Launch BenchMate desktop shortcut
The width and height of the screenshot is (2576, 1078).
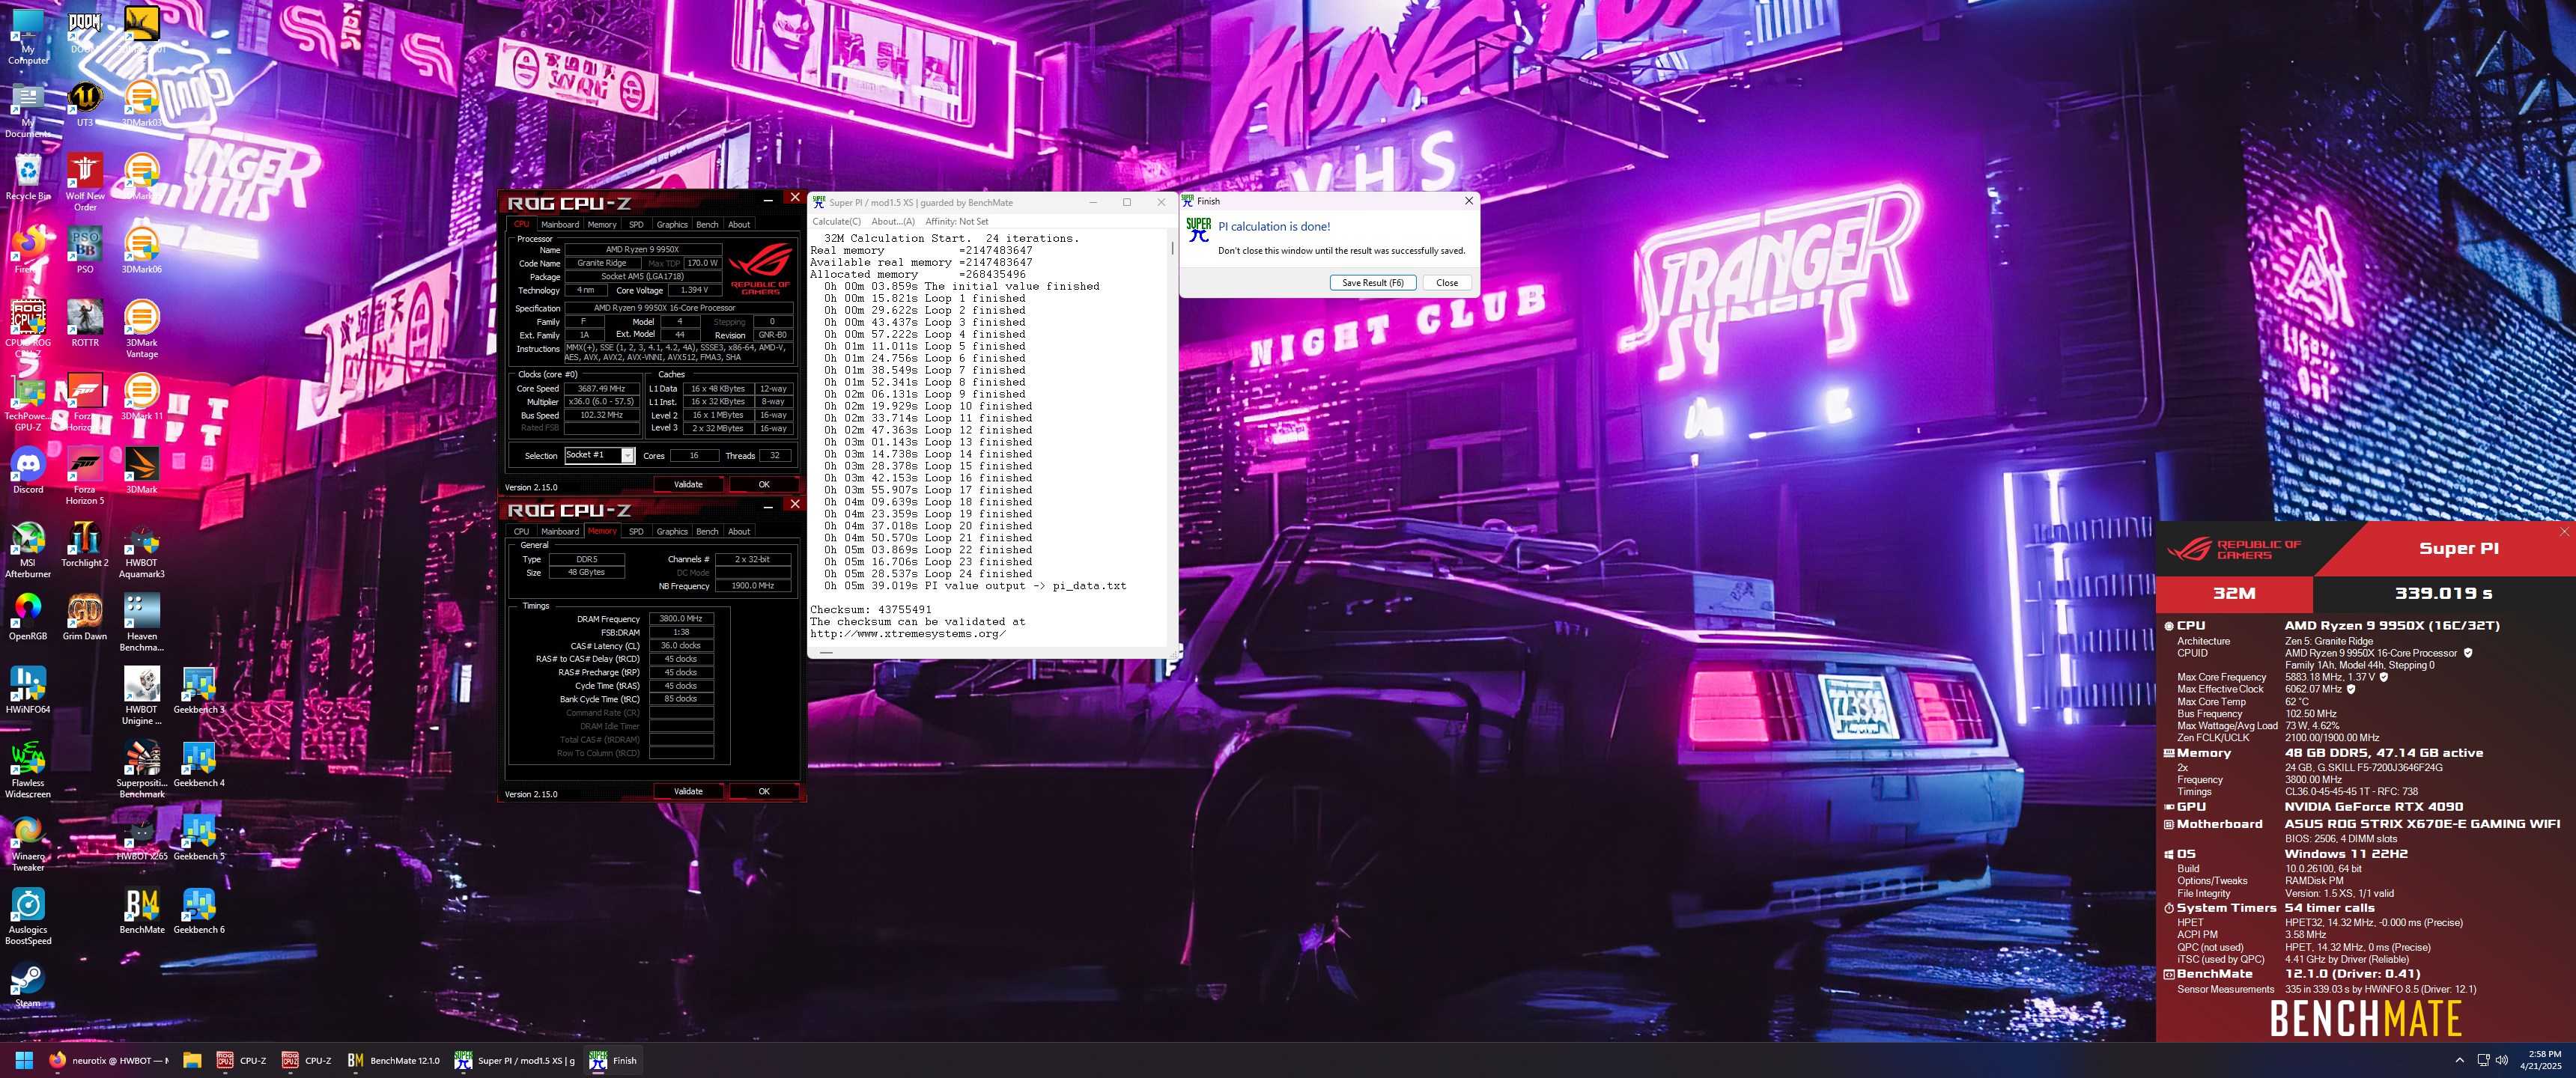pos(142,911)
